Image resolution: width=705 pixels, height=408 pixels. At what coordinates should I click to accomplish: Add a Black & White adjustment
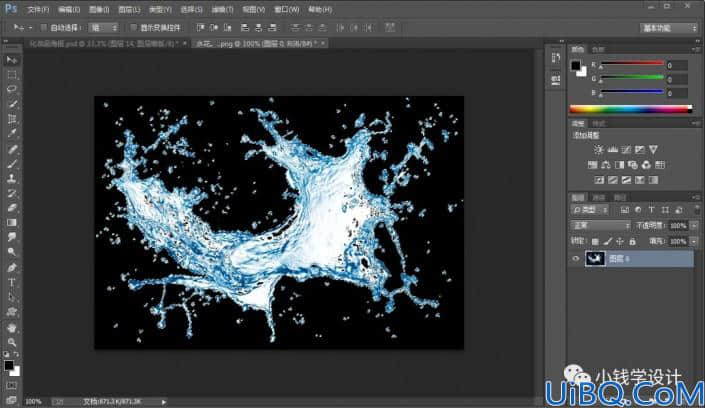point(620,165)
